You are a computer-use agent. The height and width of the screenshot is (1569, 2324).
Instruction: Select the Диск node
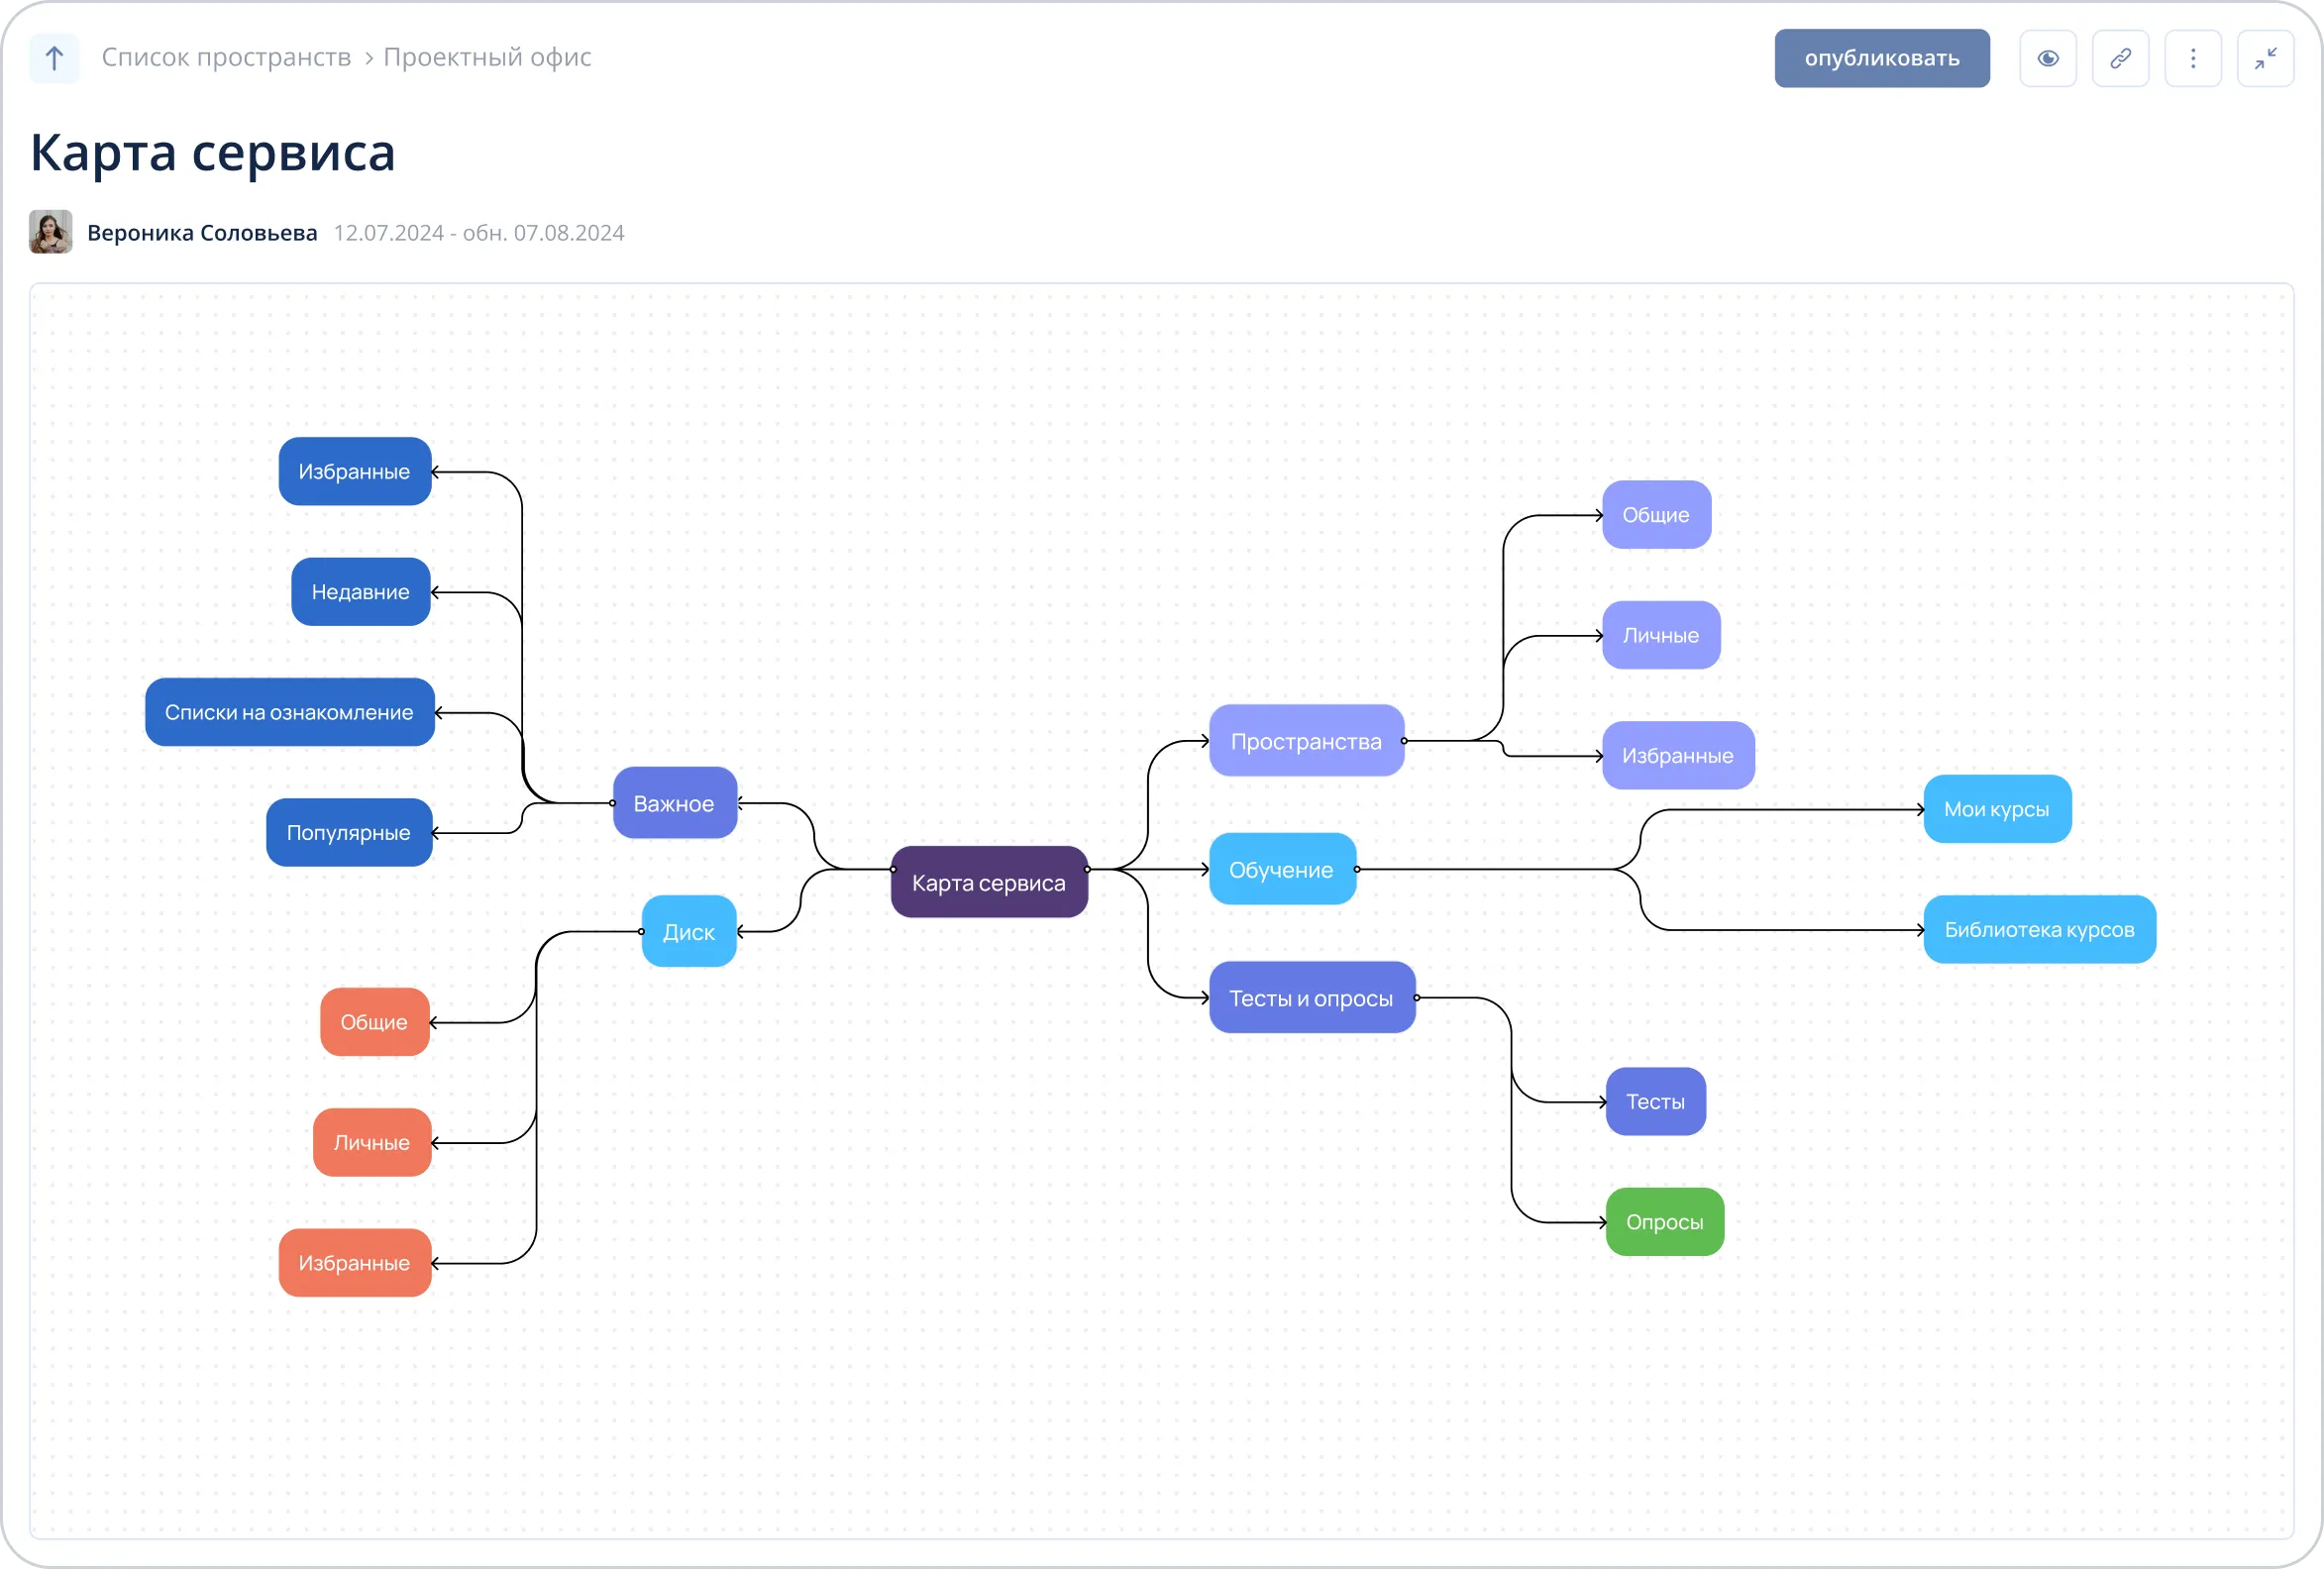(x=688, y=931)
